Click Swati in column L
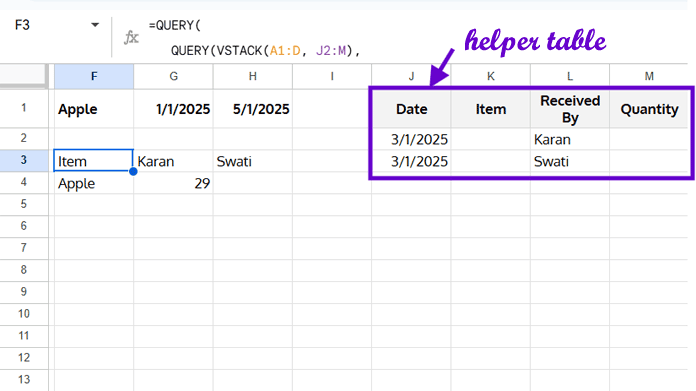Image resolution: width=696 pixels, height=391 pixels. point(570,161)
